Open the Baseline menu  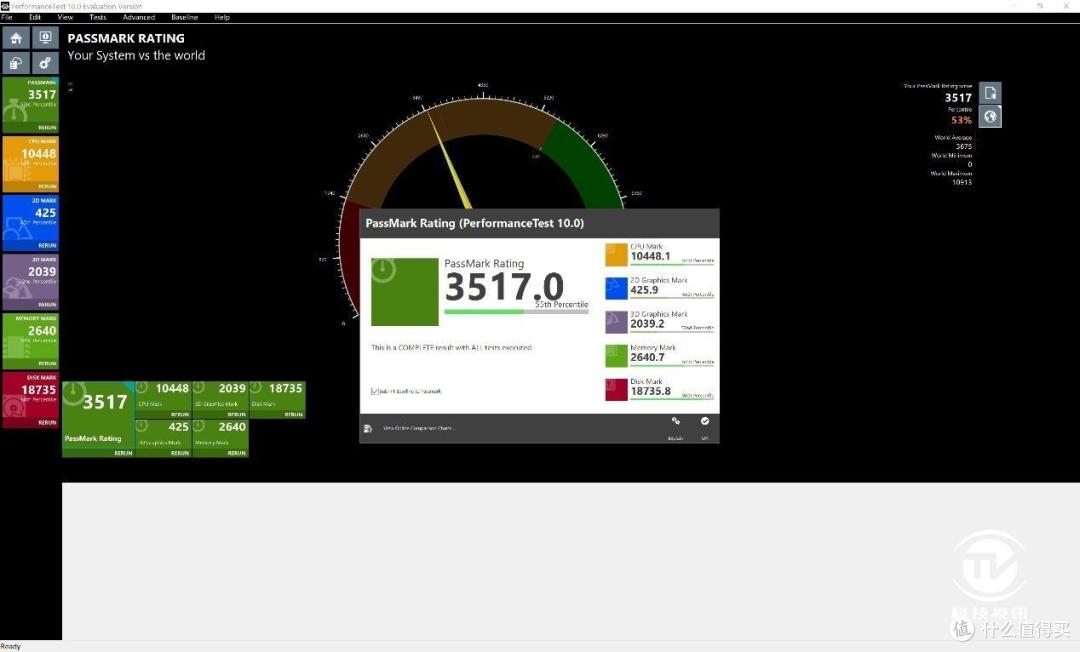coord(185,17)
